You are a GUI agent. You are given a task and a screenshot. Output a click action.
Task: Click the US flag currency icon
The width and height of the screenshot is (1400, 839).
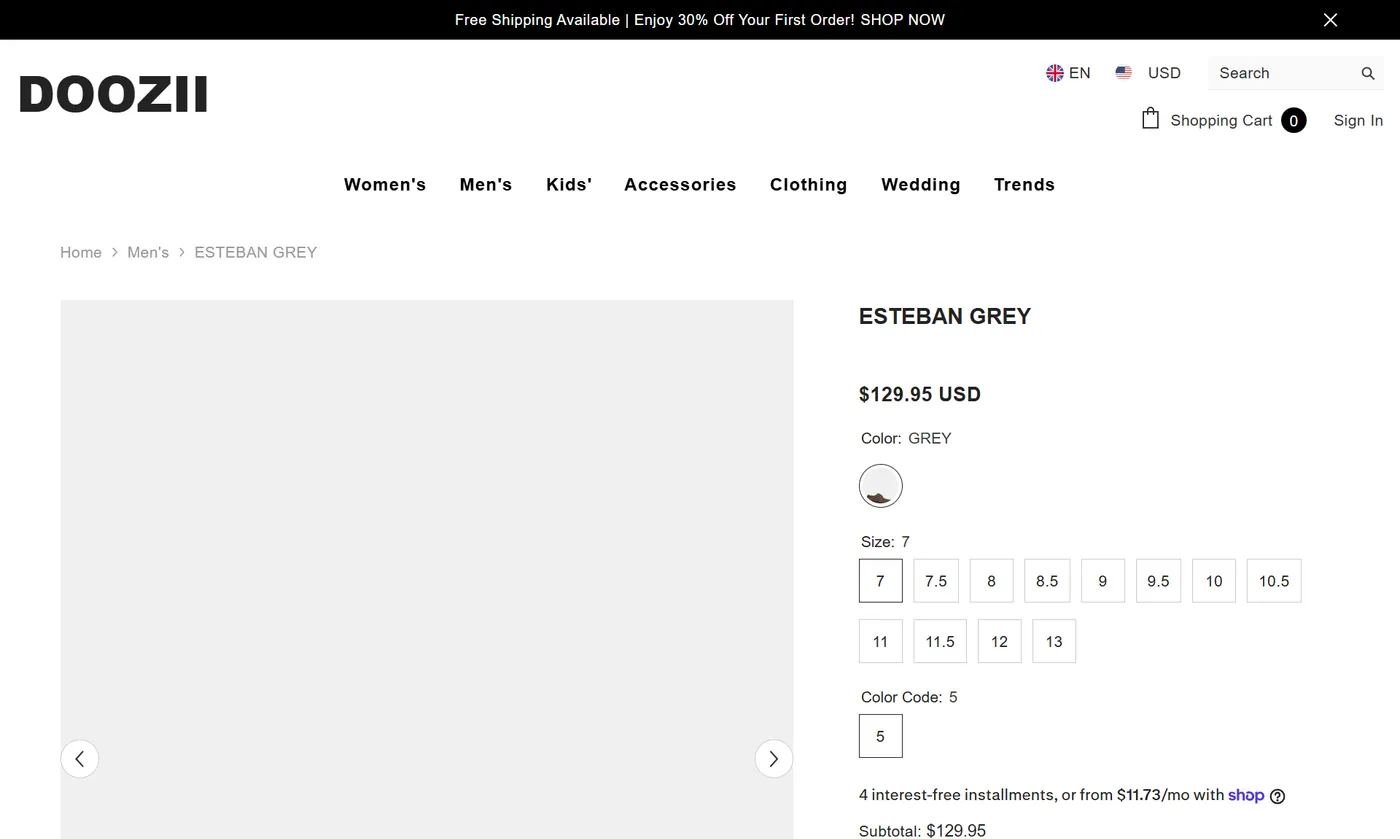click(x=1124, y=73)
